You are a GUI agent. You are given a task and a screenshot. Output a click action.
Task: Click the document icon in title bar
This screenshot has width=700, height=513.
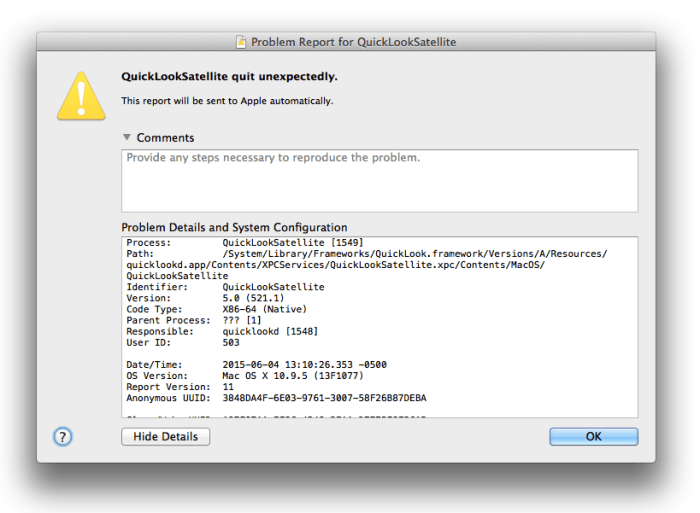coord(241,42)
